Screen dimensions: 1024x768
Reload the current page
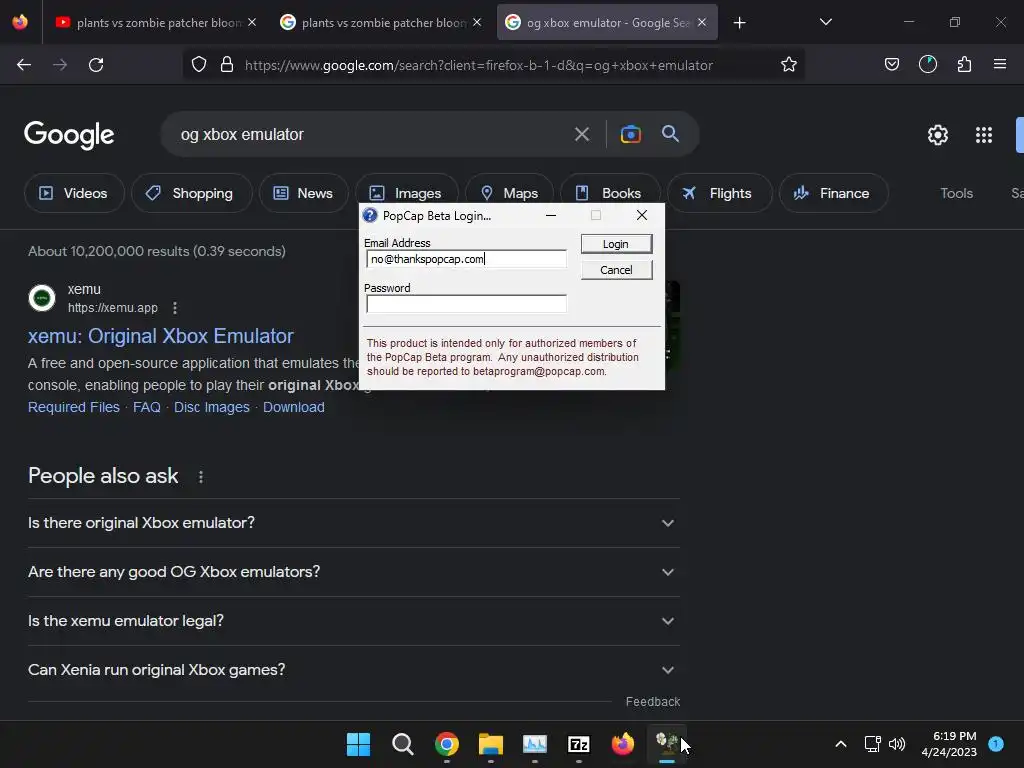pyautogui.click(x=96, y=65)
